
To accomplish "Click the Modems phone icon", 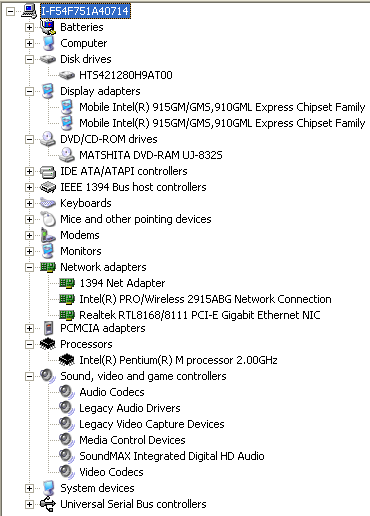I will [48, 235].
